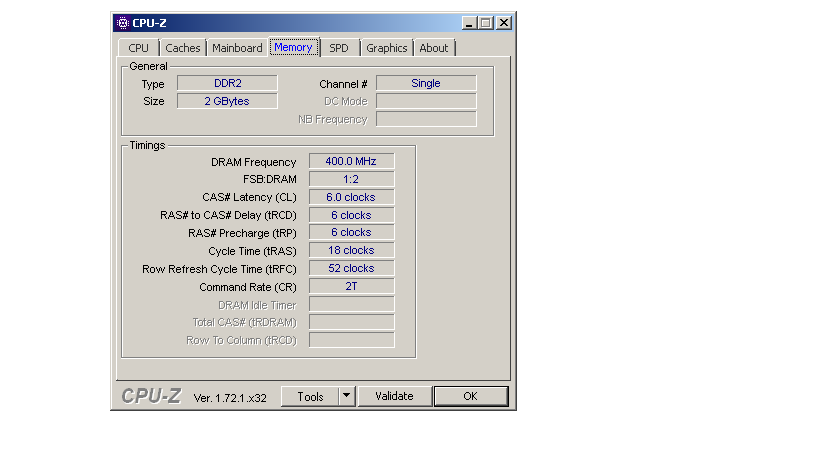Open the Mainboard tab
Image resolution: width=819 pixels, height=460 pixels.
click(237, 48)
